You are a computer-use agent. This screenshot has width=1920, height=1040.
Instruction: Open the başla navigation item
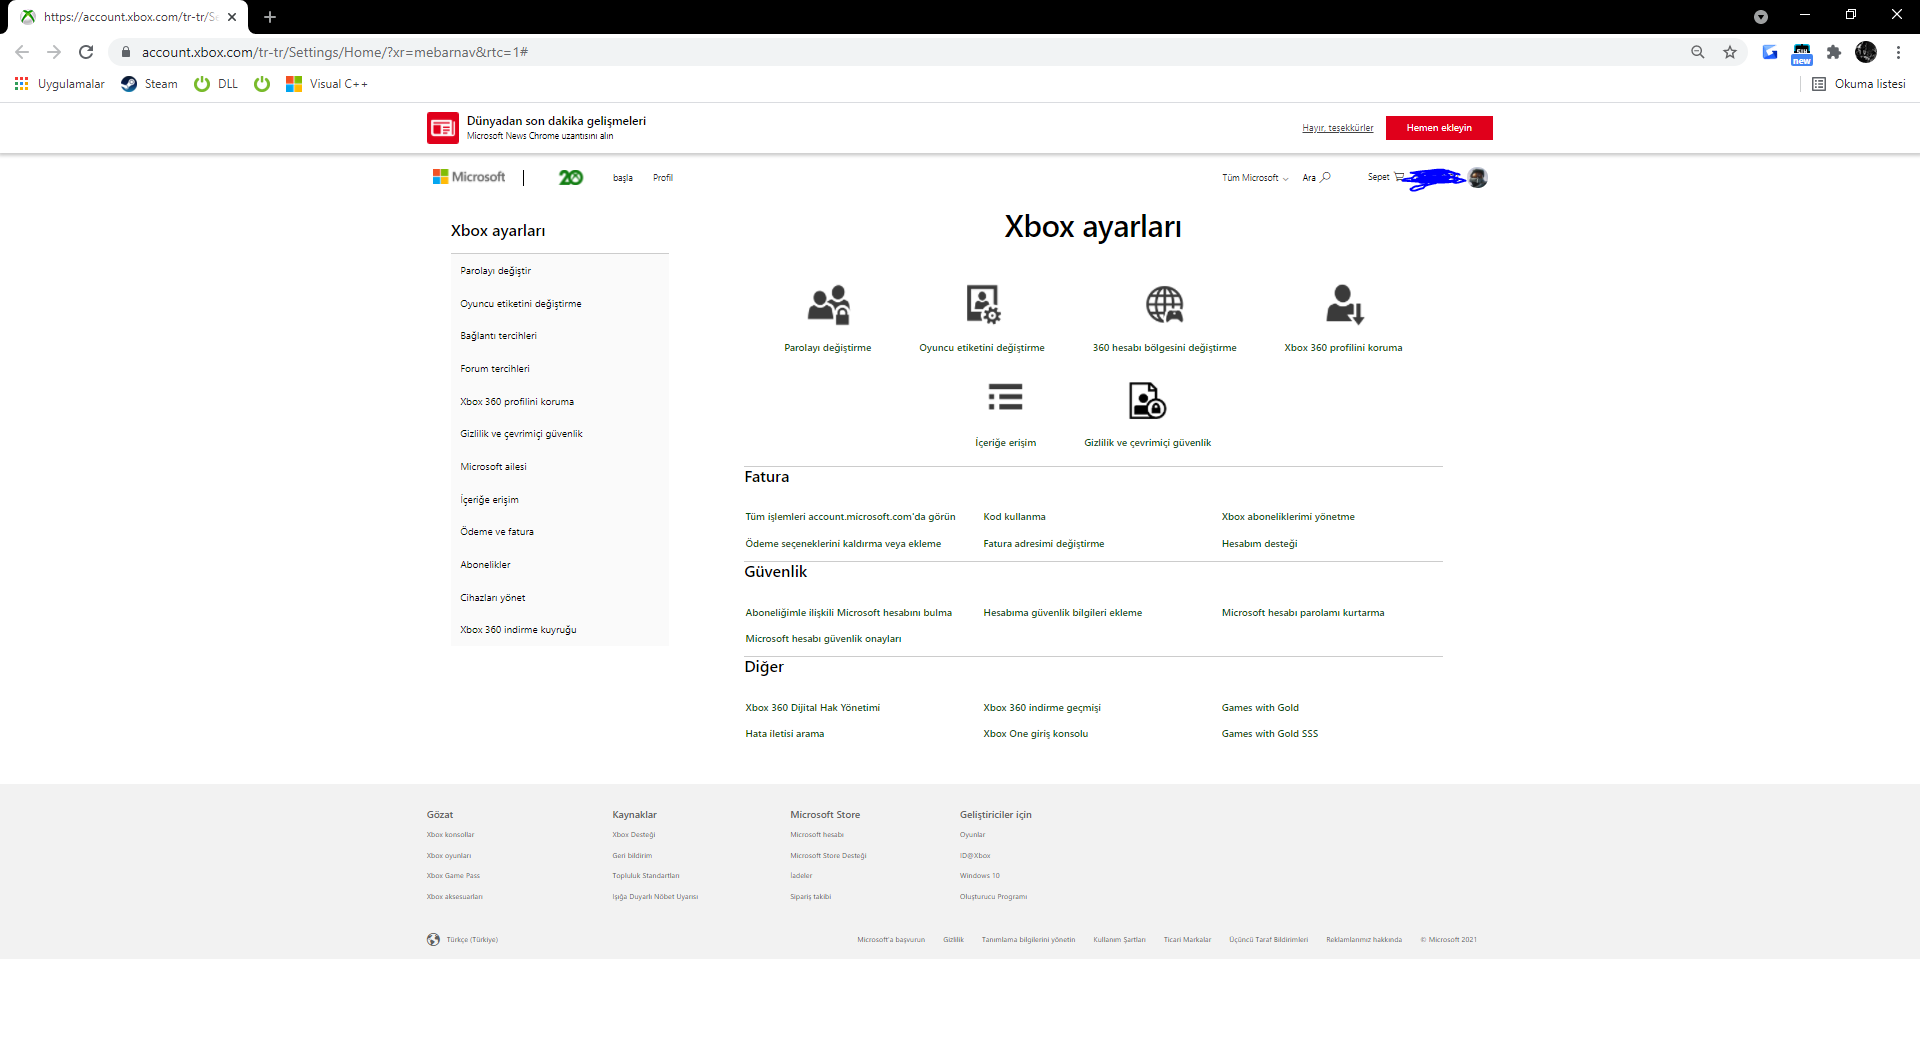(x=623, y=178)
